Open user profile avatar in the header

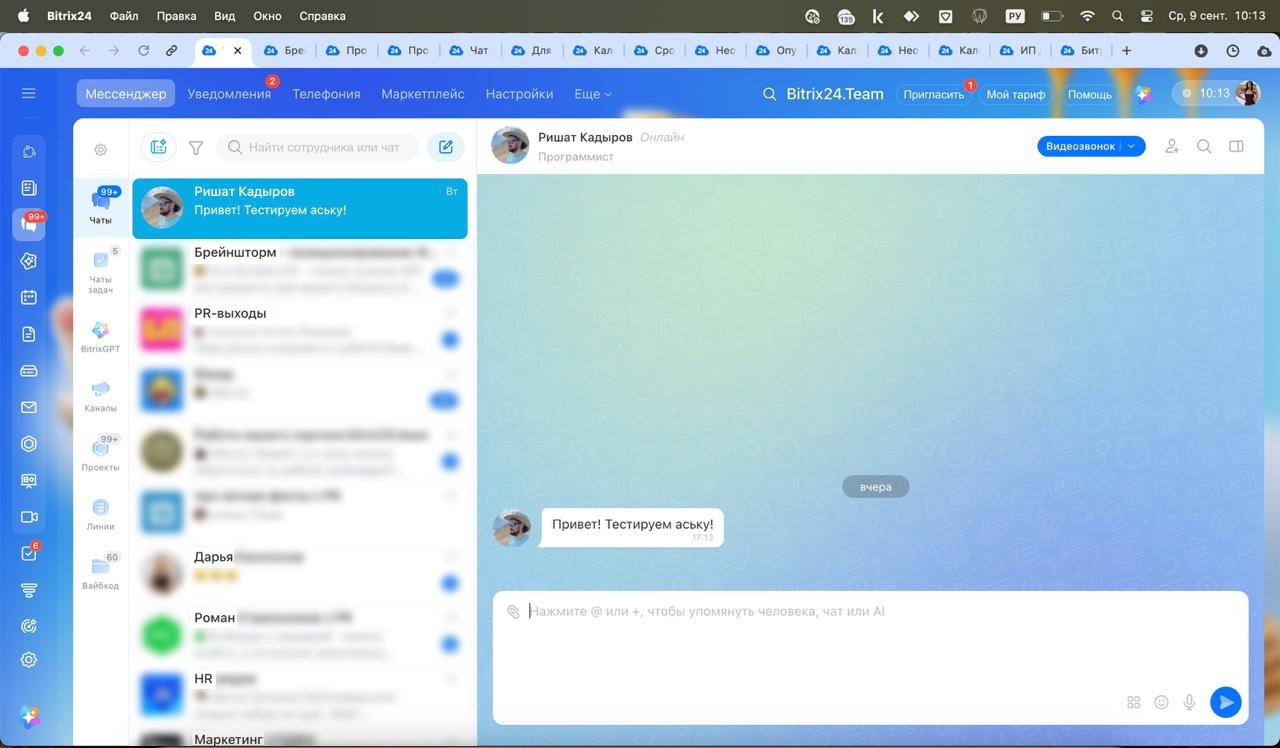(1248, 93)
